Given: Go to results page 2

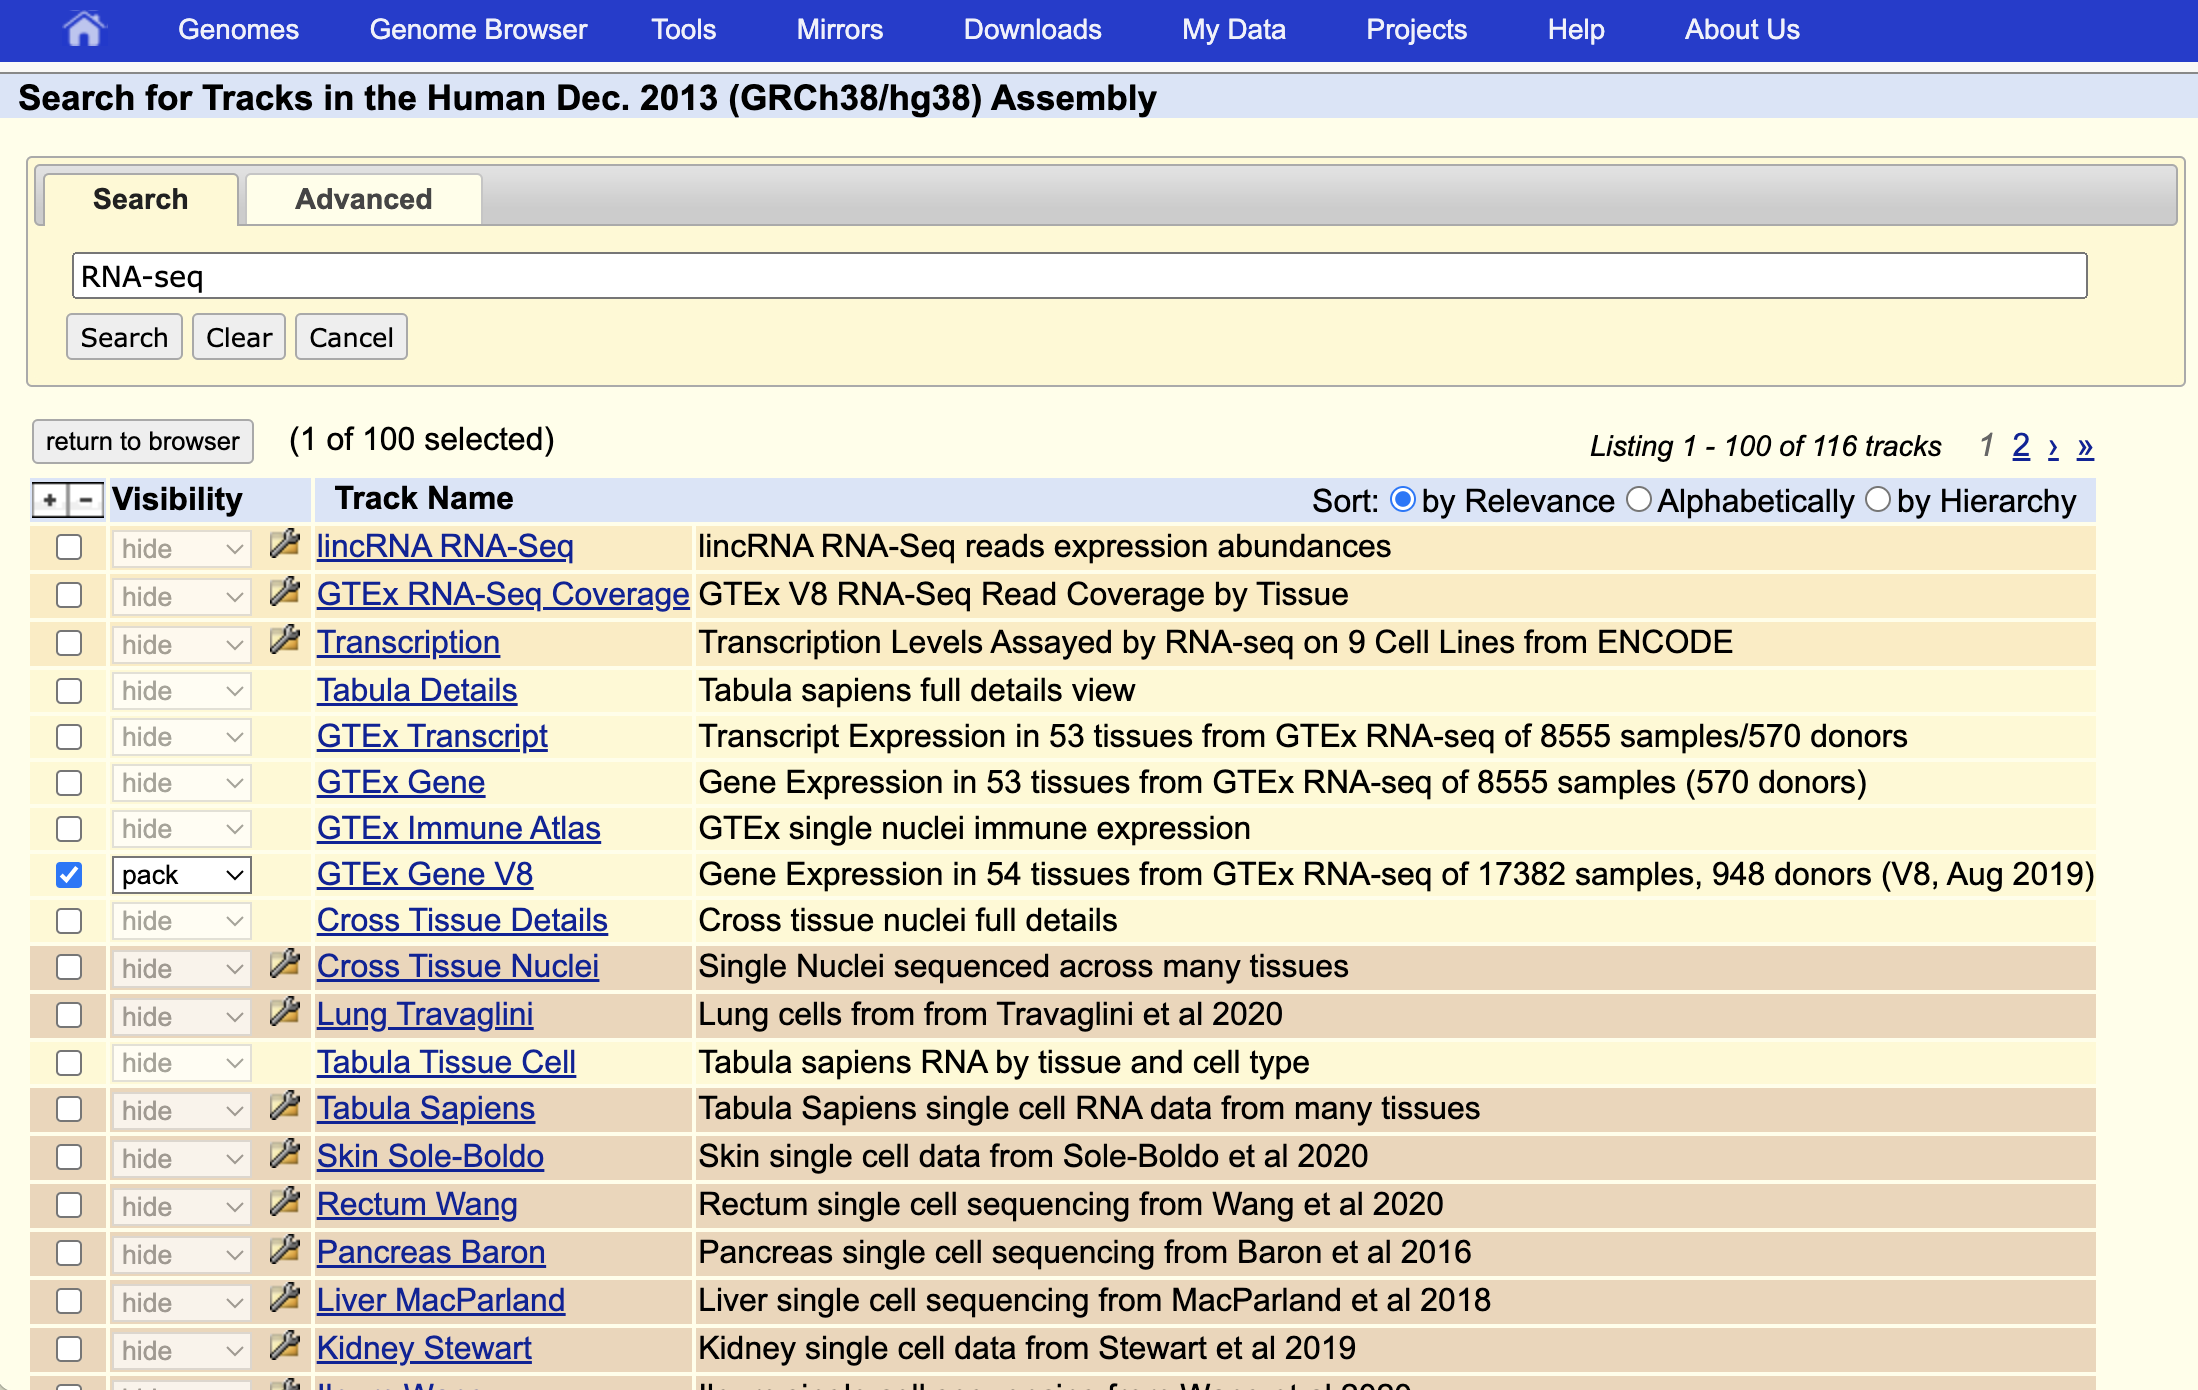Looking at the screenshot, I should (2020, 445).
